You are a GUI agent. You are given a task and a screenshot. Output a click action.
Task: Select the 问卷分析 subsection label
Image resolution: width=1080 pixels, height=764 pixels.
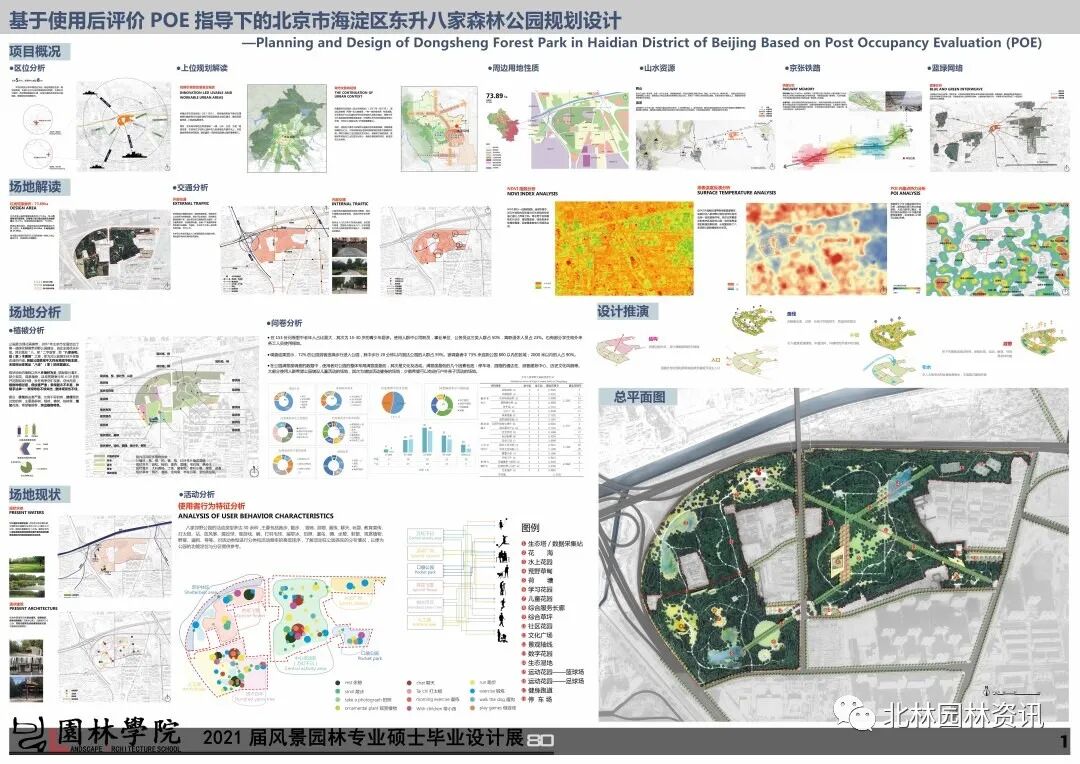[x=285, y=323]
